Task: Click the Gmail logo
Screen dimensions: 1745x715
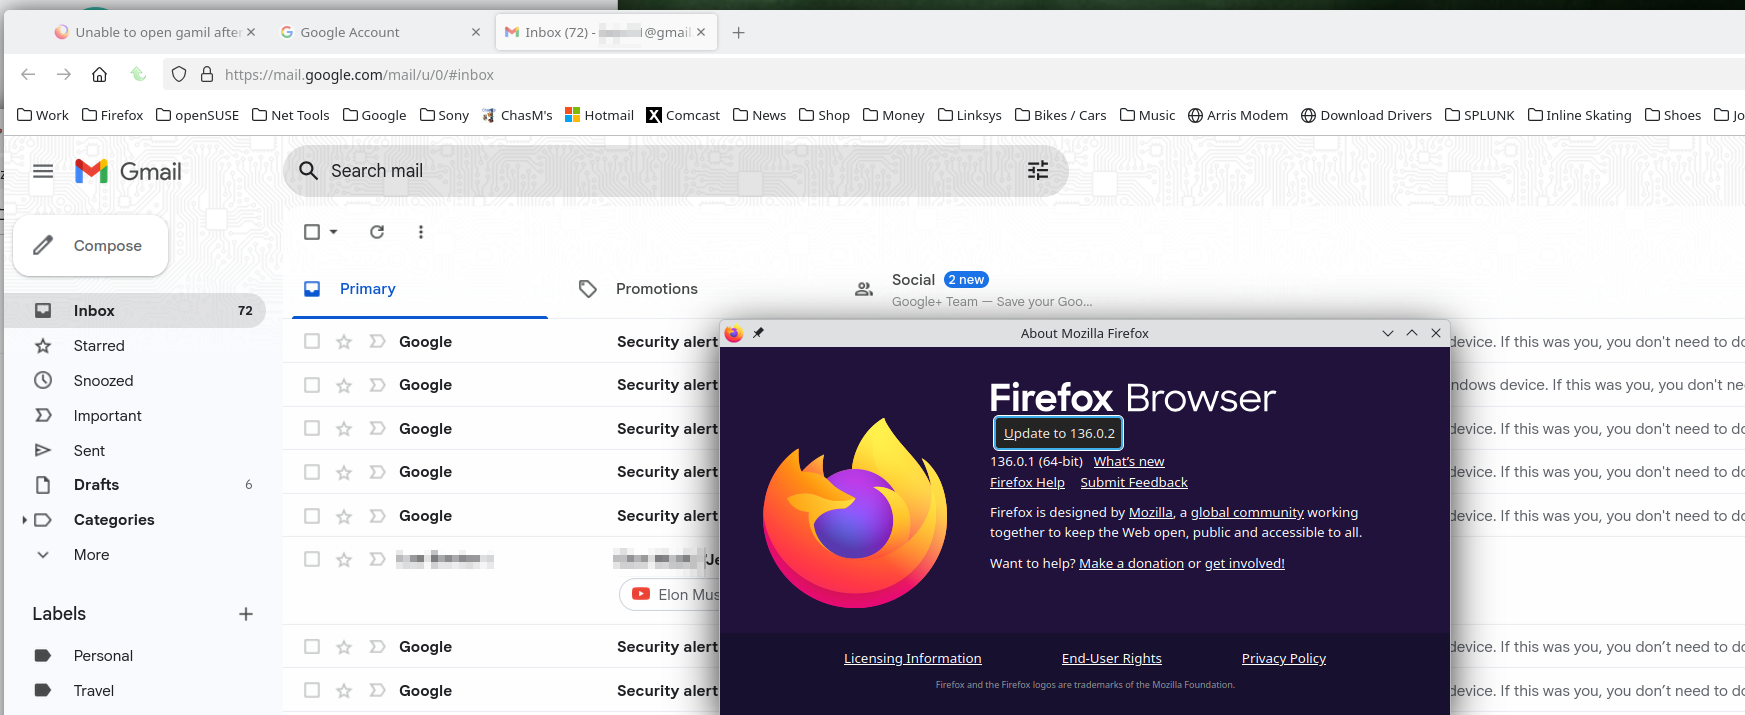Action: click(128, 171)
